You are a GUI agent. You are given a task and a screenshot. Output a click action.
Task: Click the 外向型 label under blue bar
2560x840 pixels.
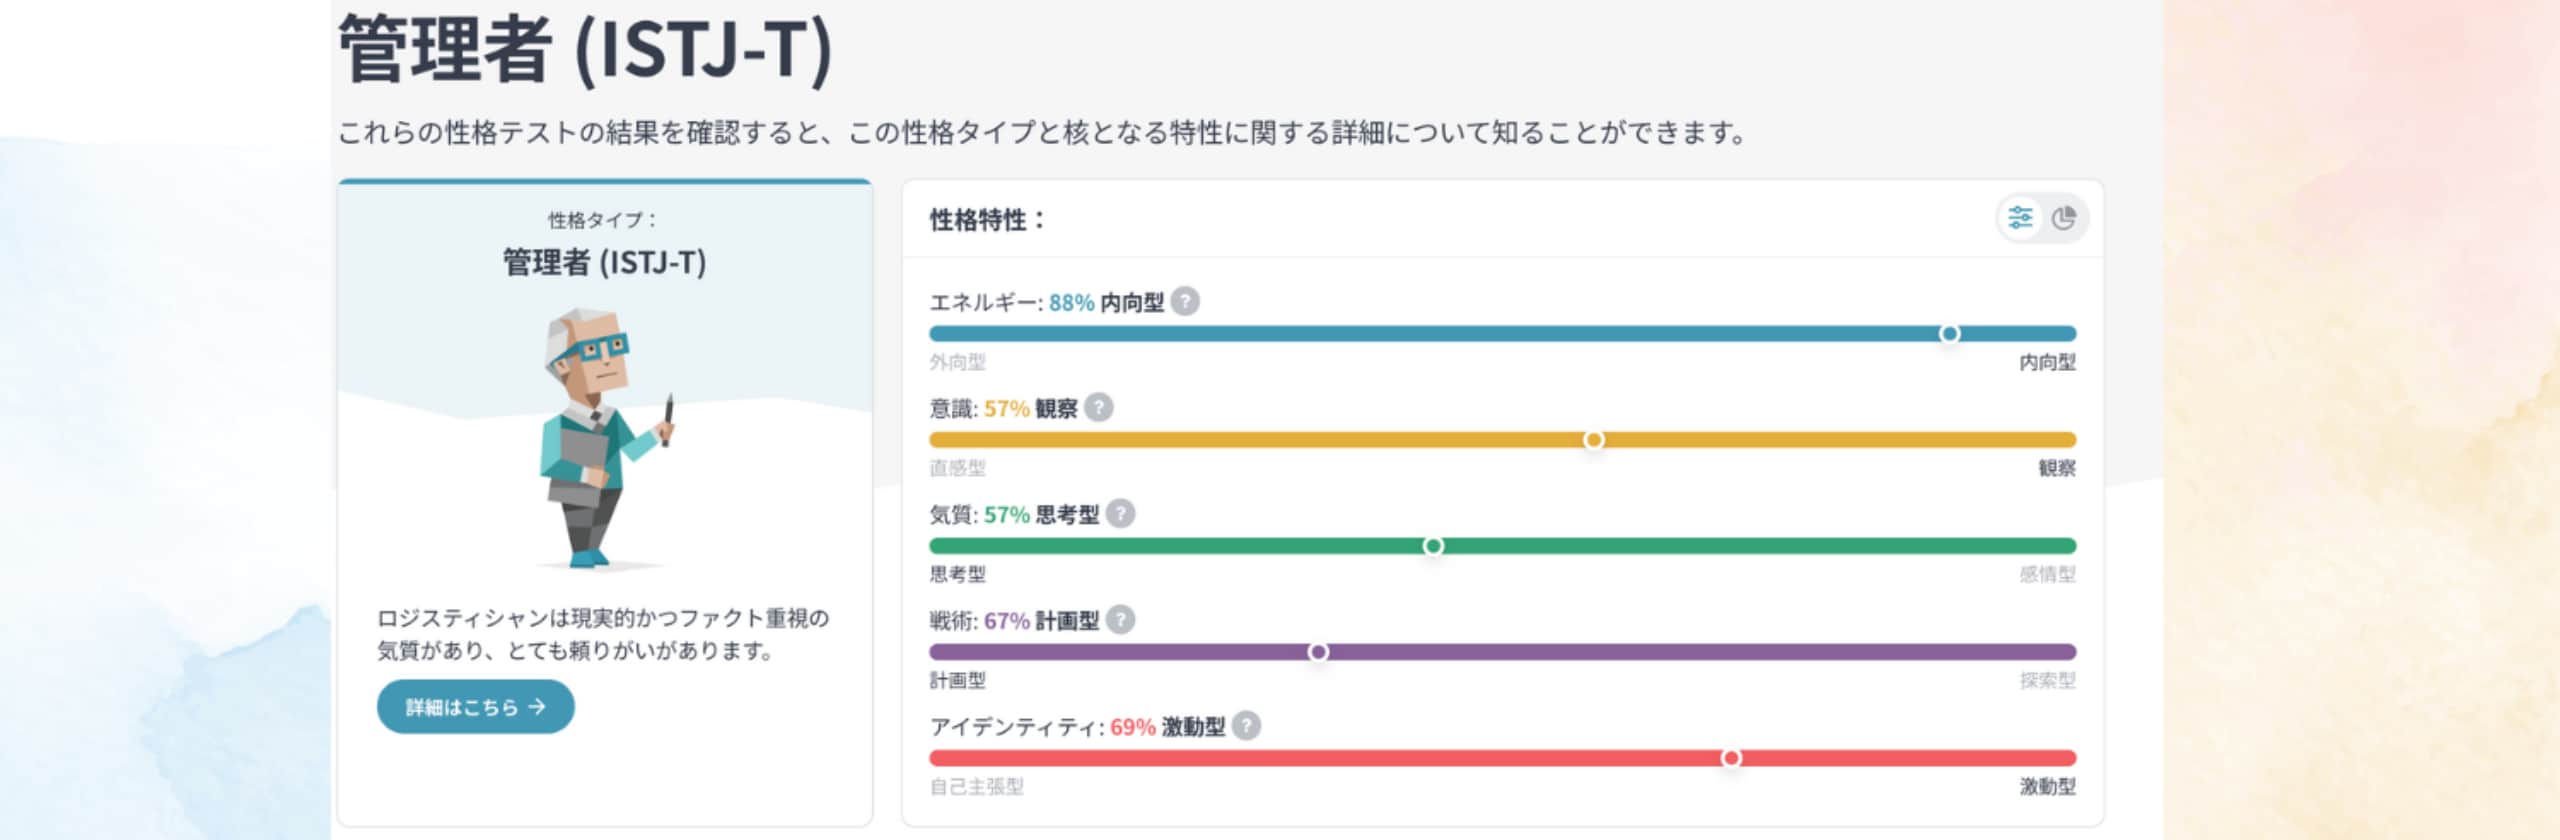pyautogui.click(x=957, y=361)
